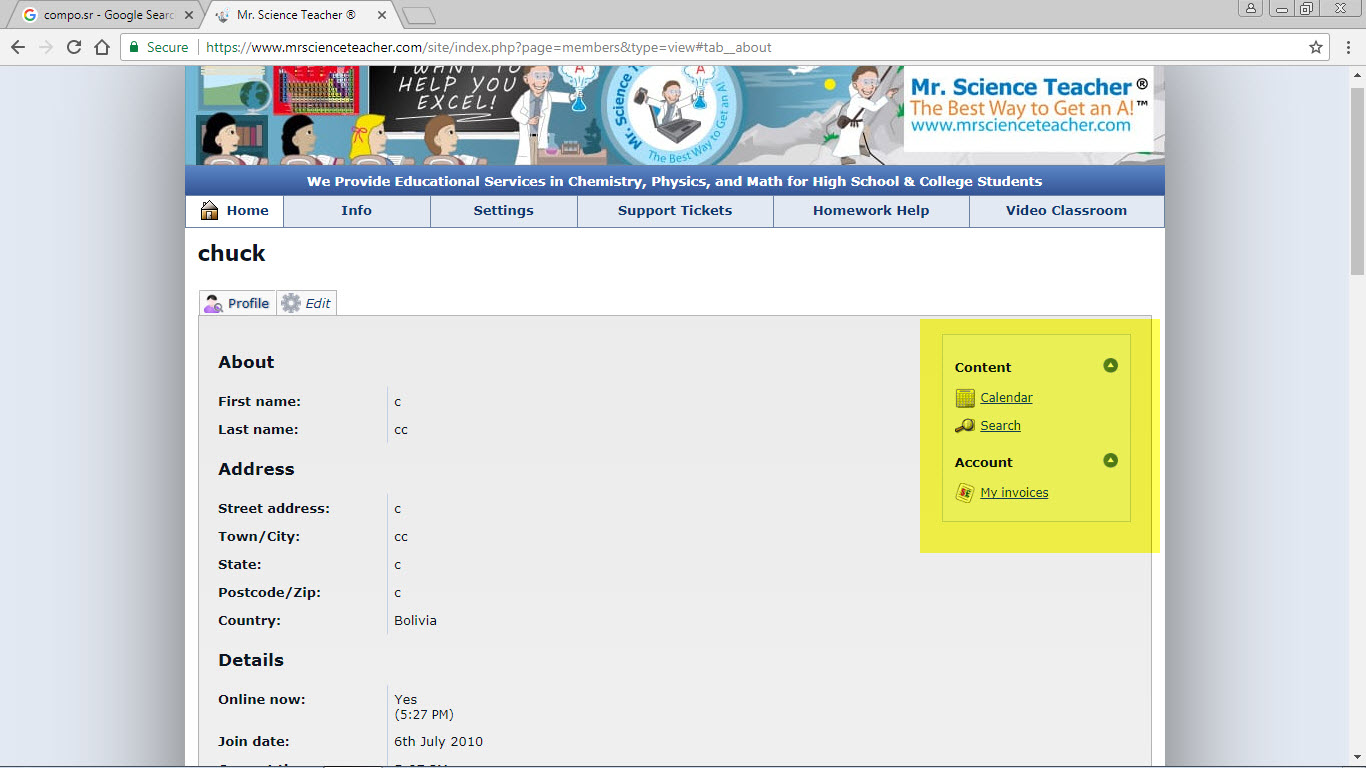
Task: Click the Edit gear icon
Action: click(x=291, y=303)
